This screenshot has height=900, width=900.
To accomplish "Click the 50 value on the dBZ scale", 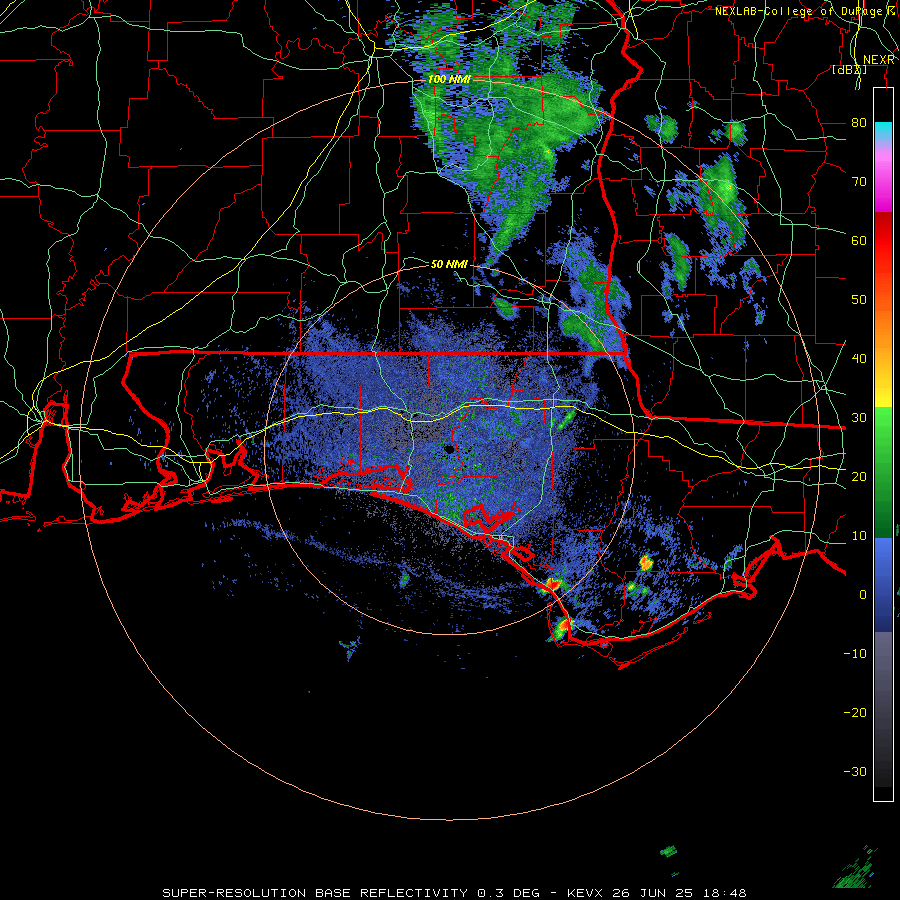I will tap(859, 300).
